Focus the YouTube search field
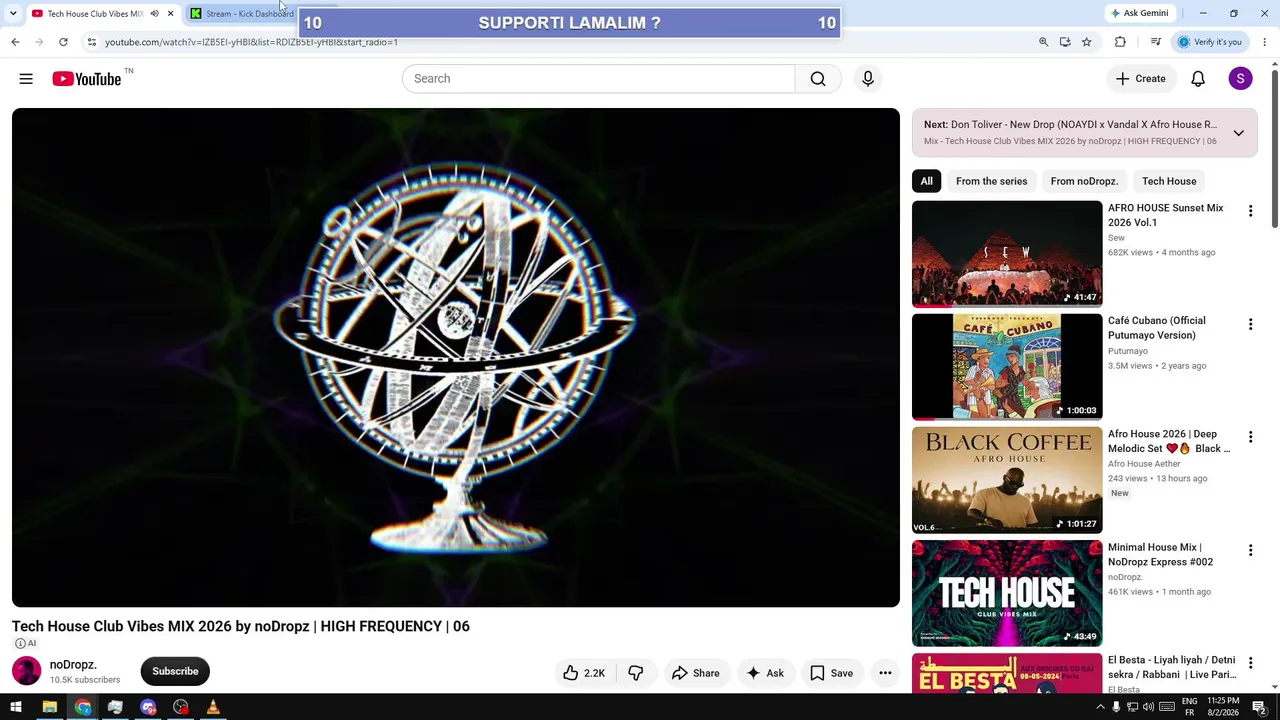1280x720 pixels. pos(598,79)
